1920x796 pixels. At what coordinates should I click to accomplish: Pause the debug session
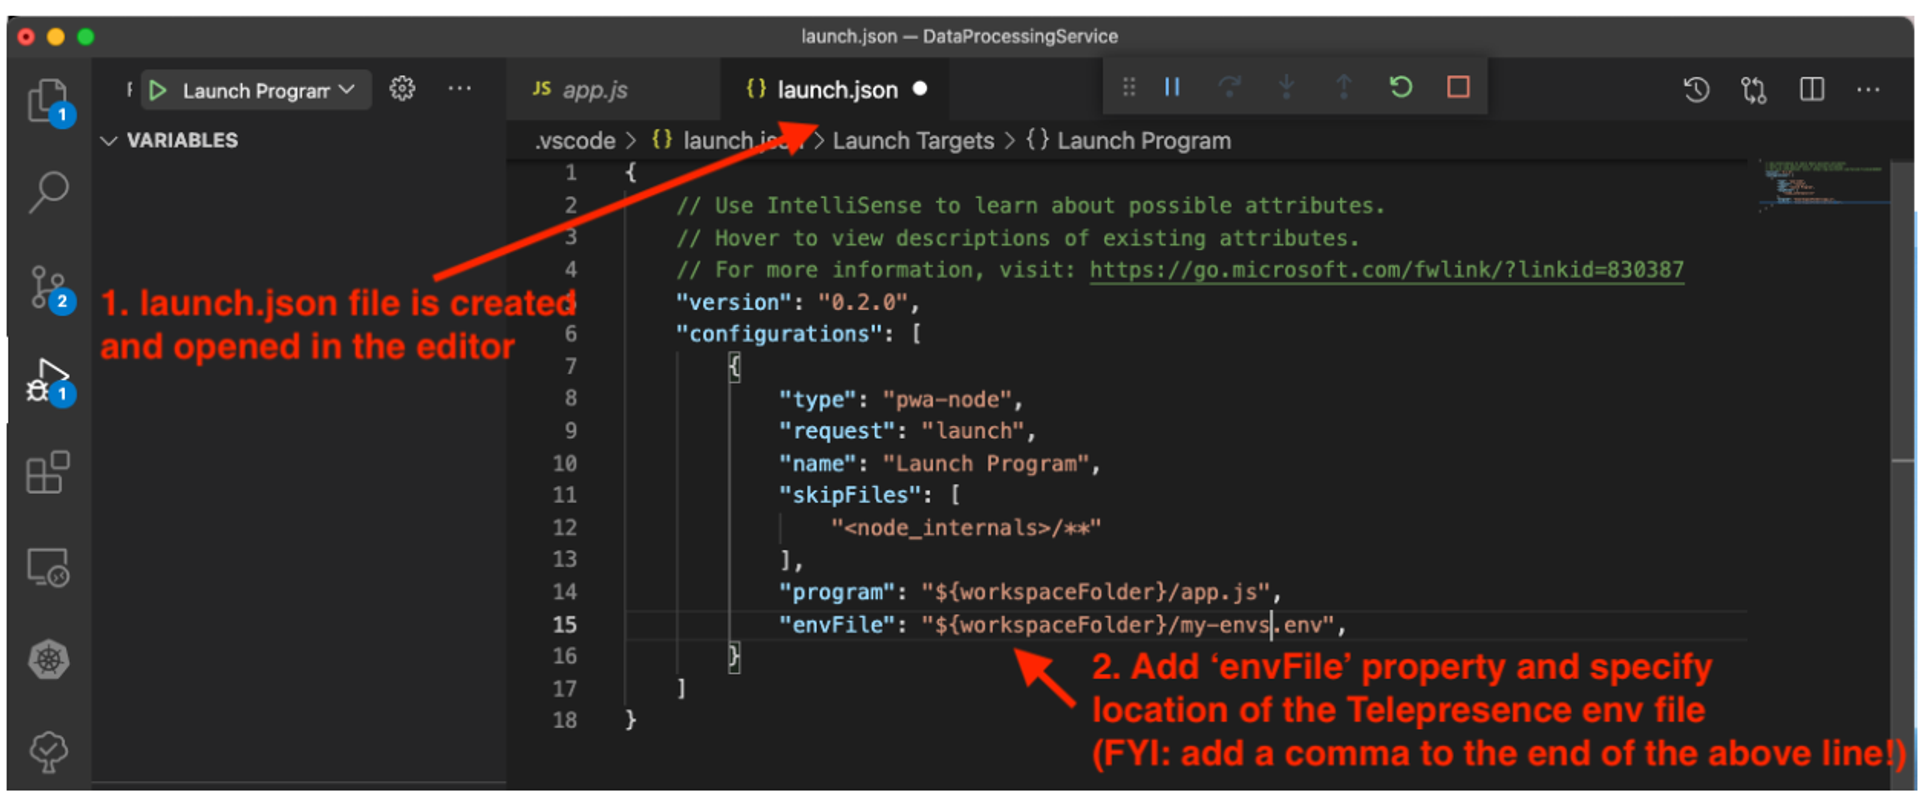[x=1172, y=88]
